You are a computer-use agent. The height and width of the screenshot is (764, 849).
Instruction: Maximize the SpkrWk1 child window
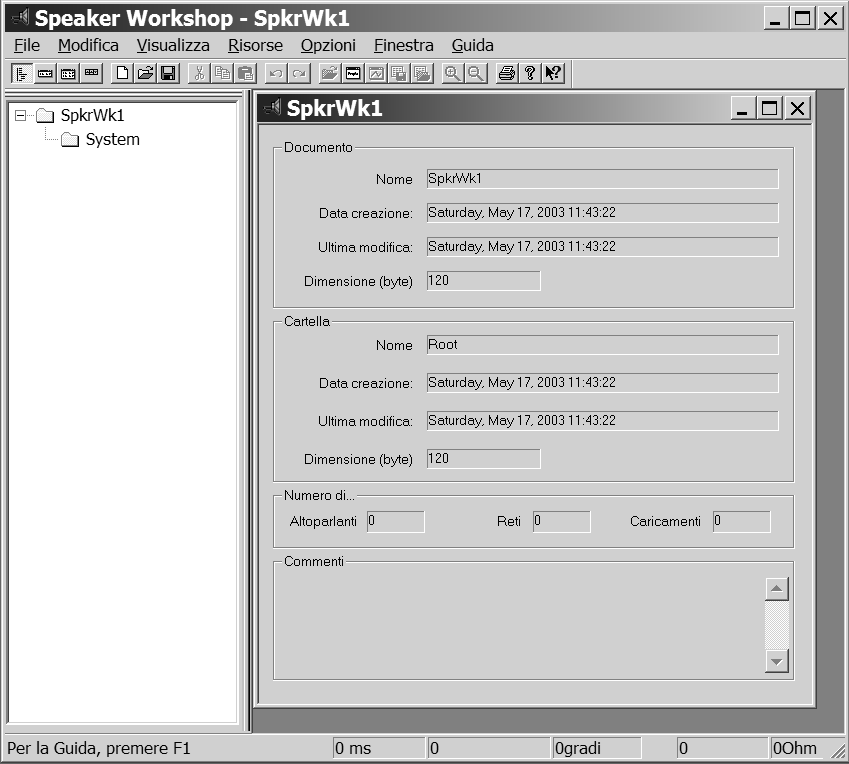(769, 108)
